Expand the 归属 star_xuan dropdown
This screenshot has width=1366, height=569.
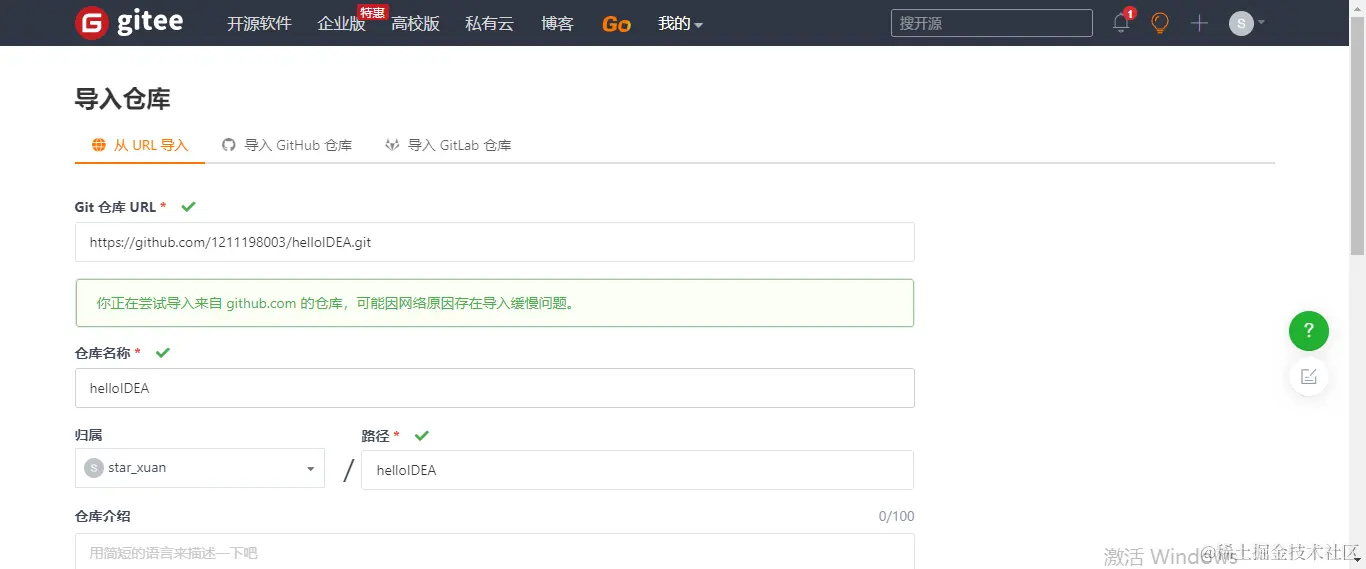[200, 468]
